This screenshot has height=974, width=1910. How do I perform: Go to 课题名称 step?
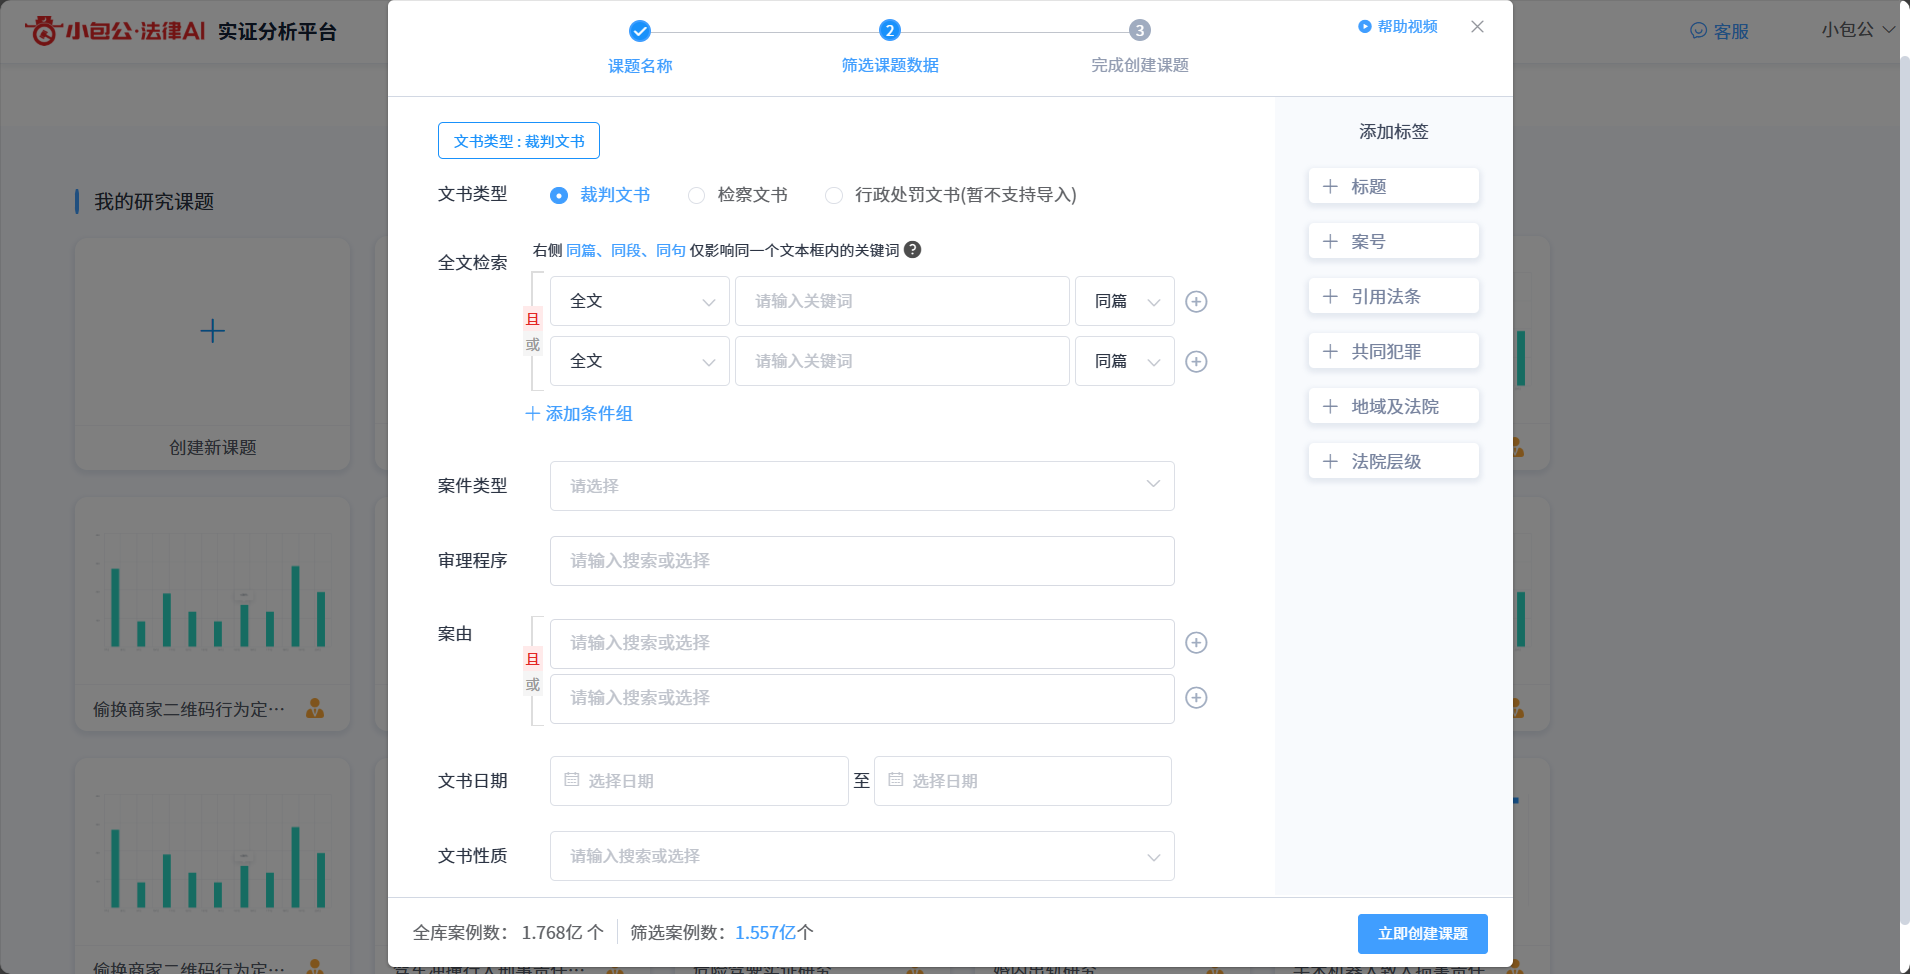[x=640, y=31]
